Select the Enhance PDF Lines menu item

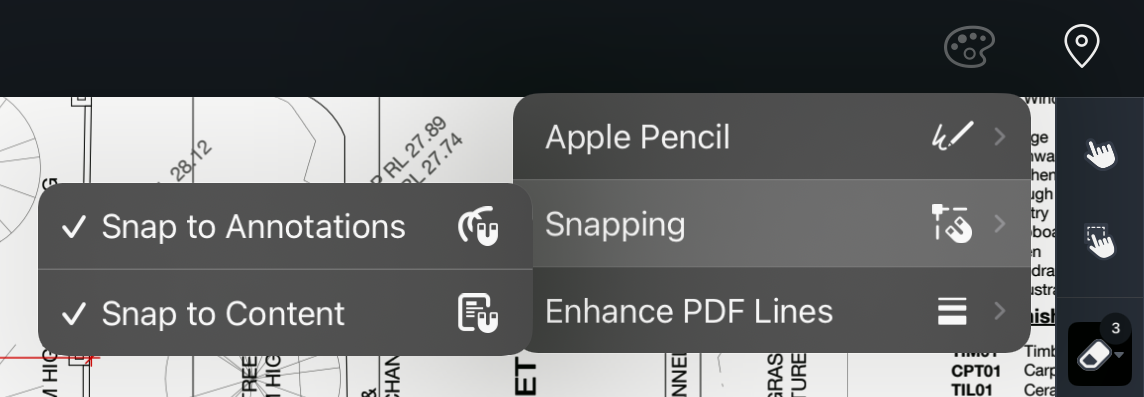pos(772,310)
